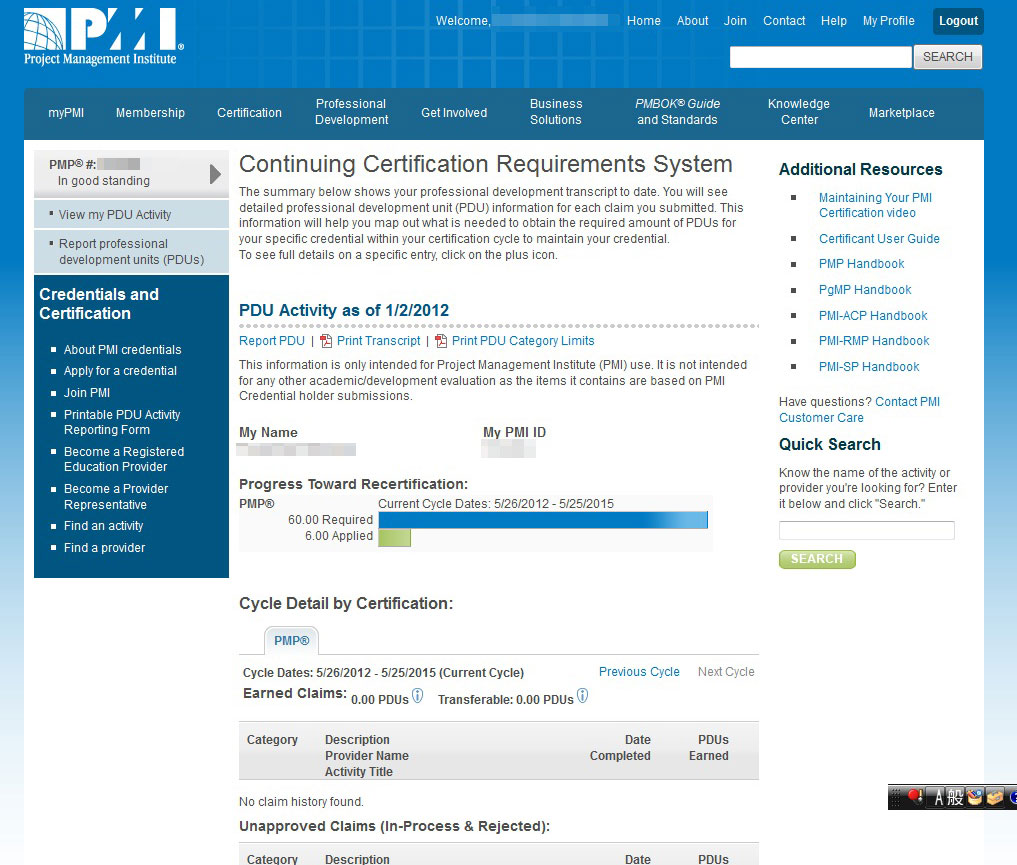Open the Professional Development menu
The height and width of the screenshot is (865, 1017).
tap(352, 112)
